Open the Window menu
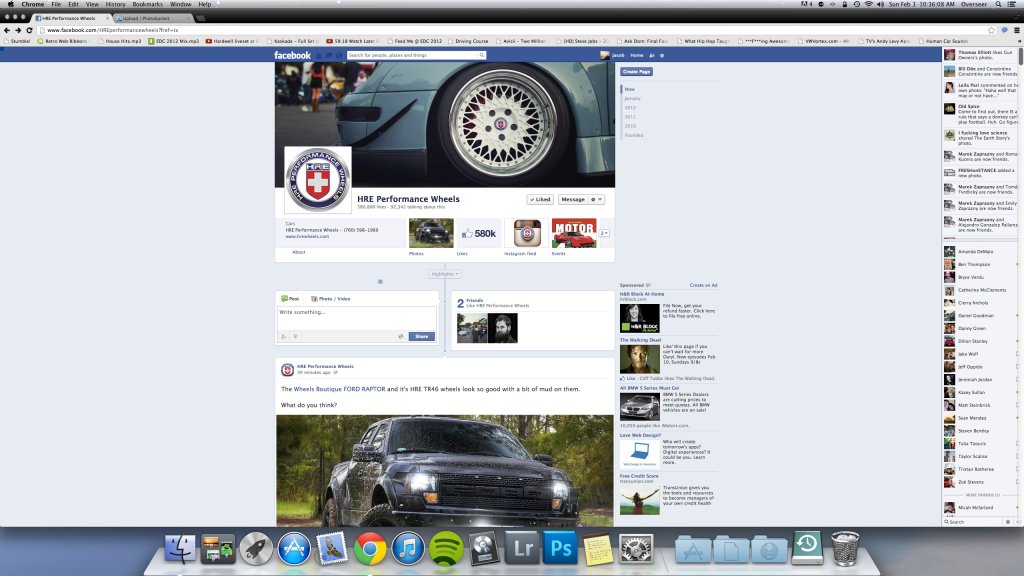This screenshot has height=576, width=1024. (x=181, y=5)
